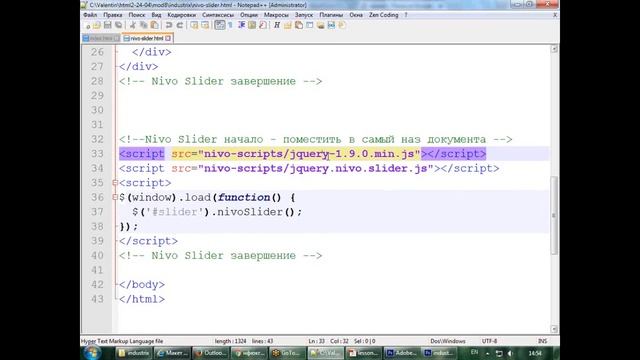This screenshot has width=640, height=360.
Task: Click the editor scrollbar up arrow
Action: tap(554, 49)
